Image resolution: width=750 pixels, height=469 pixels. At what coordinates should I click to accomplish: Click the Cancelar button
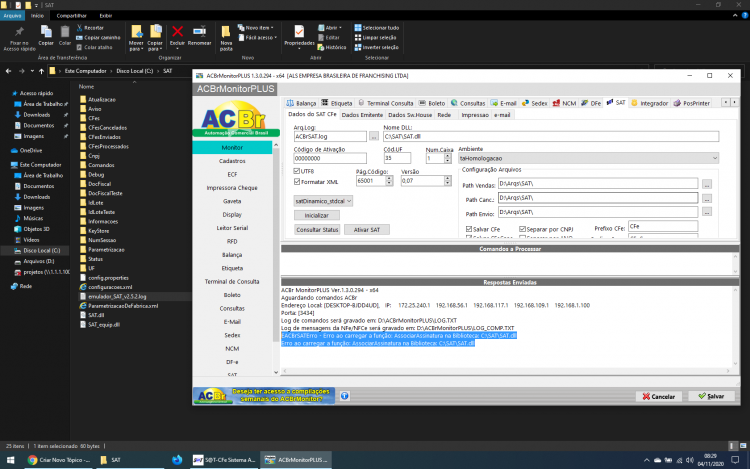[659, 396]
